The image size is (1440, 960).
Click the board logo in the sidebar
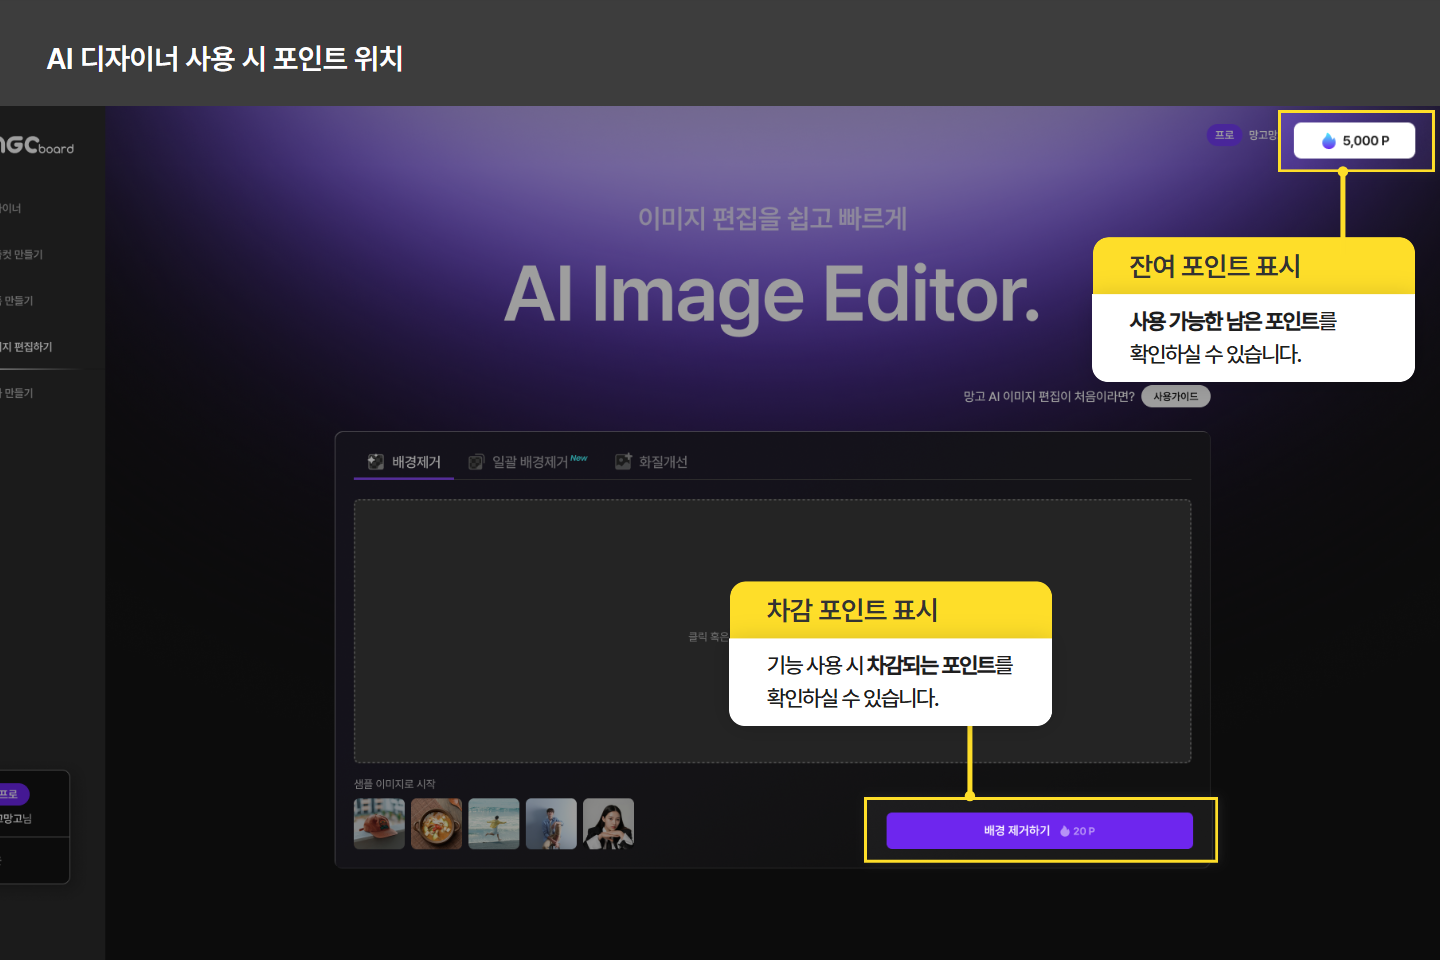tap(37, 146)
